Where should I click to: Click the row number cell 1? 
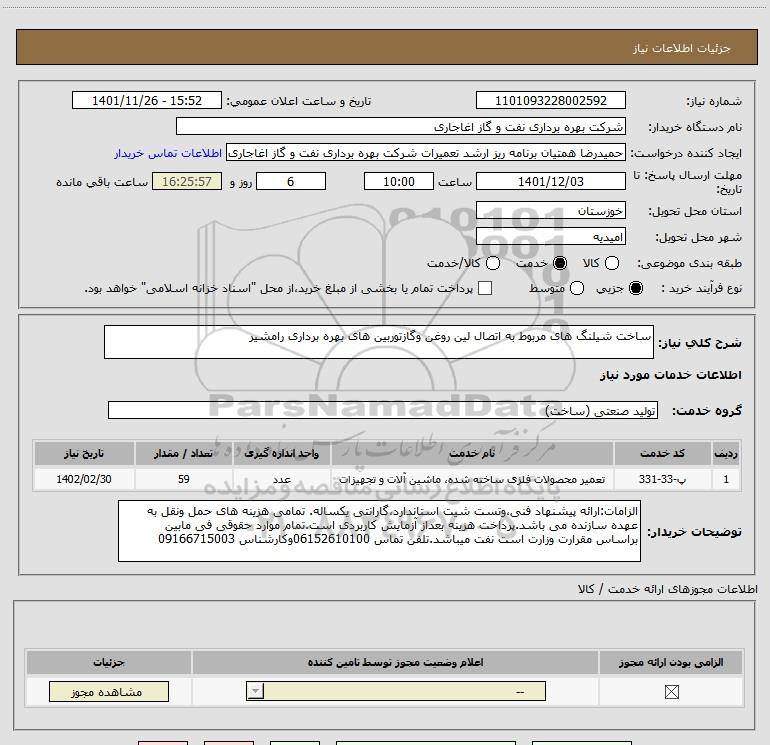(x=726, y=479)
